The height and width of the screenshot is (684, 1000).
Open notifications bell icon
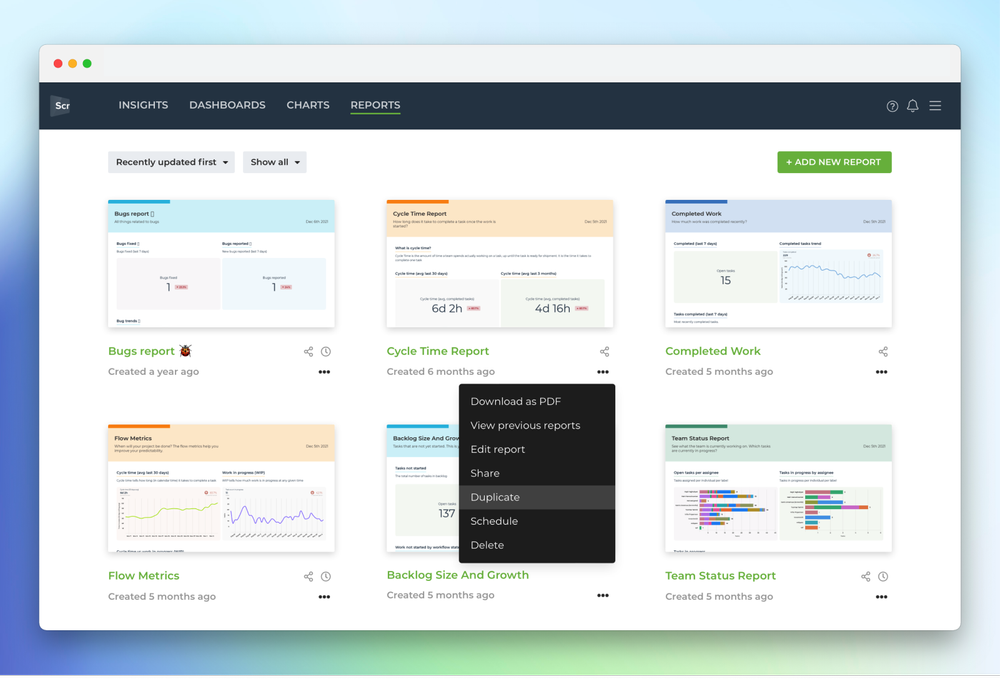point(913,106)
